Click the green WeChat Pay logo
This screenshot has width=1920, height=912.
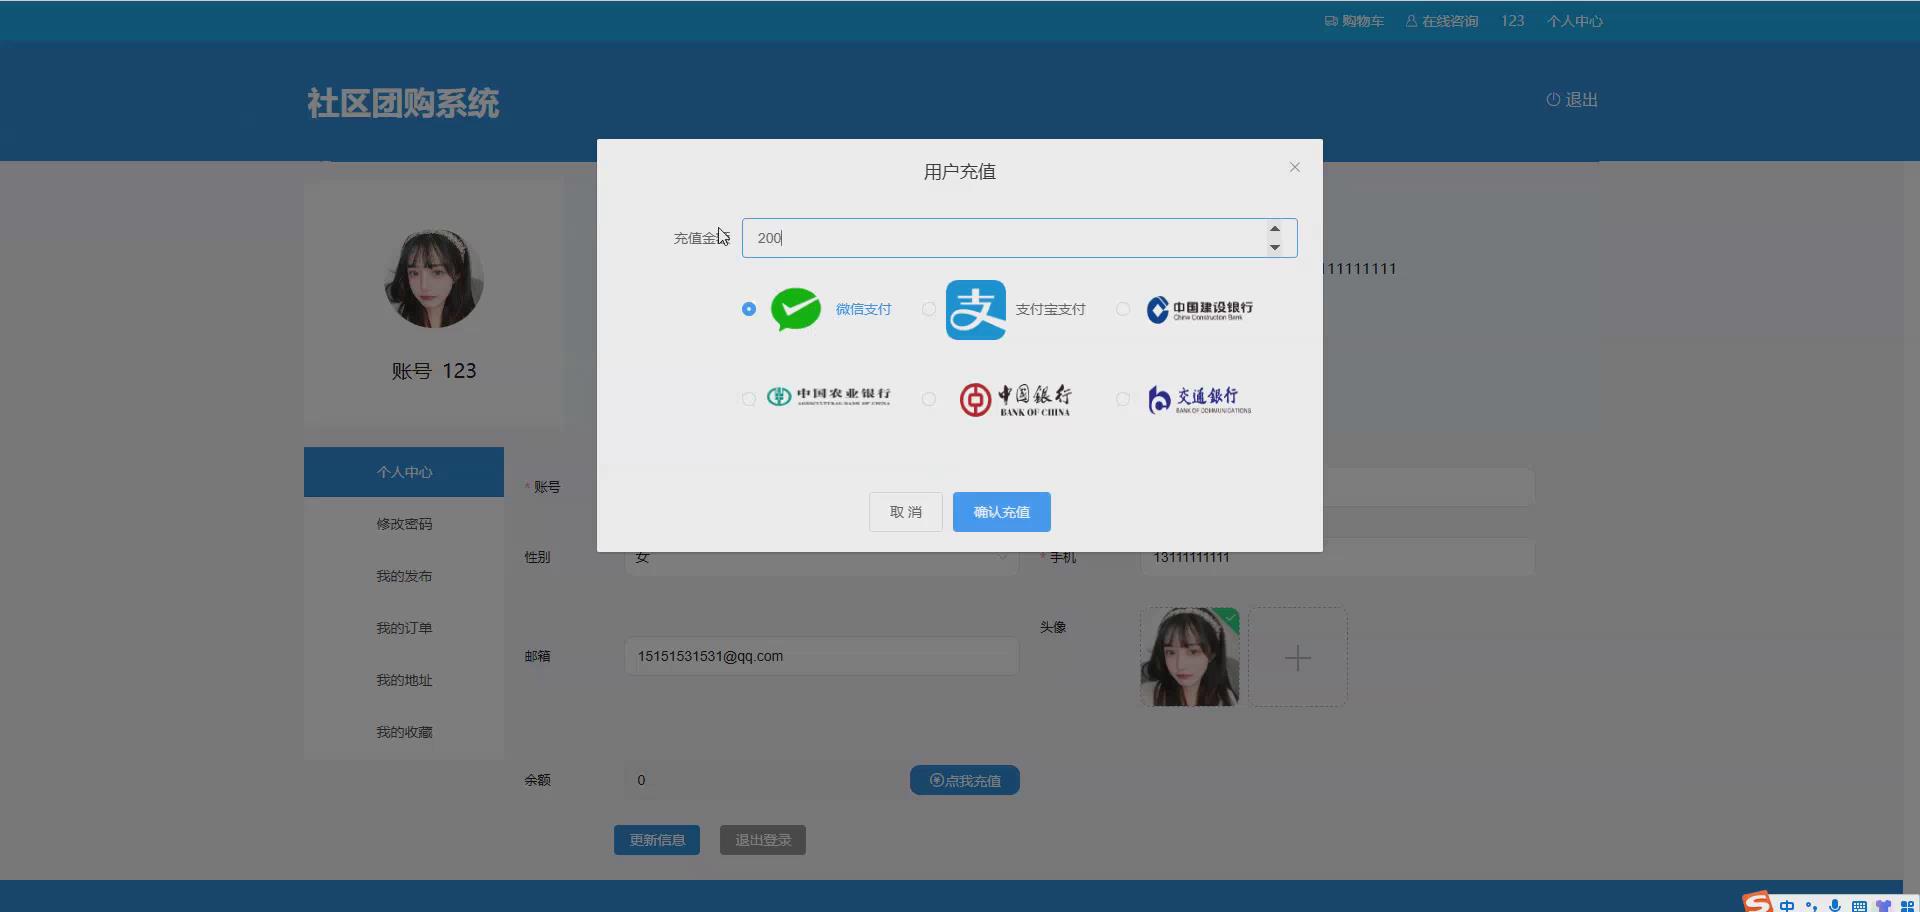click(x=796, y=309)
